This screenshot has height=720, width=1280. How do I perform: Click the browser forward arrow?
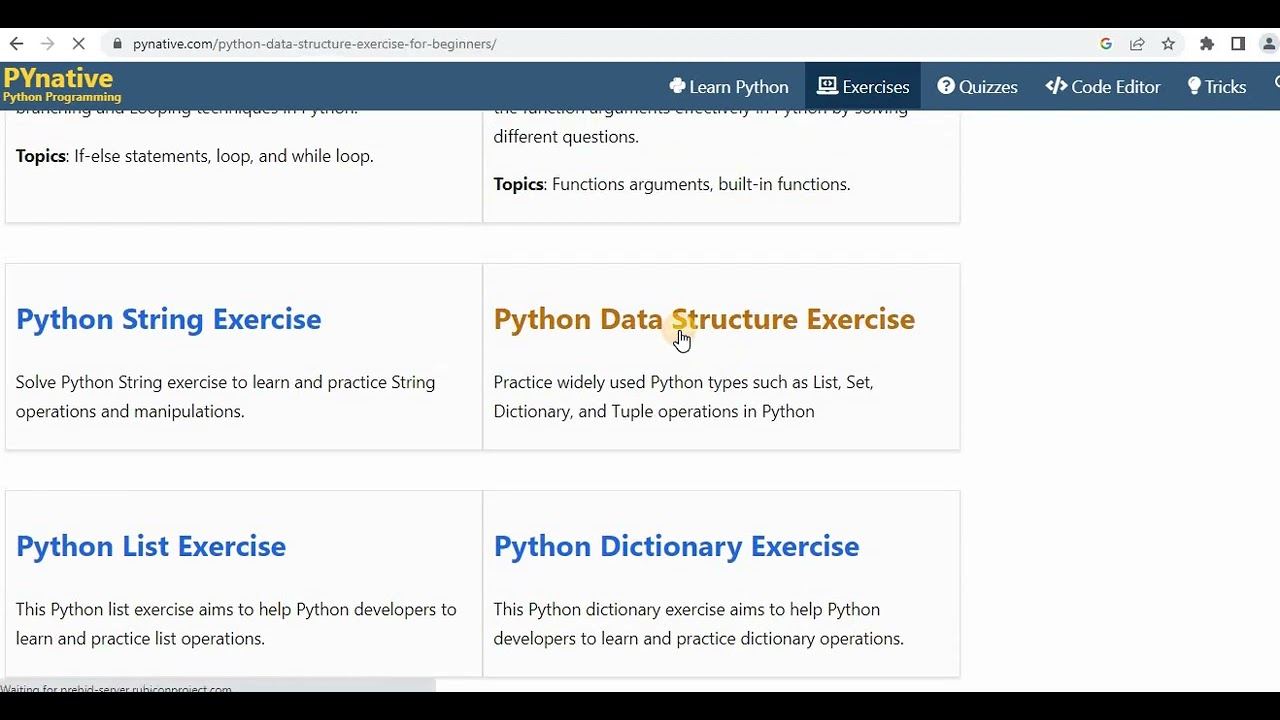point(47,44)
